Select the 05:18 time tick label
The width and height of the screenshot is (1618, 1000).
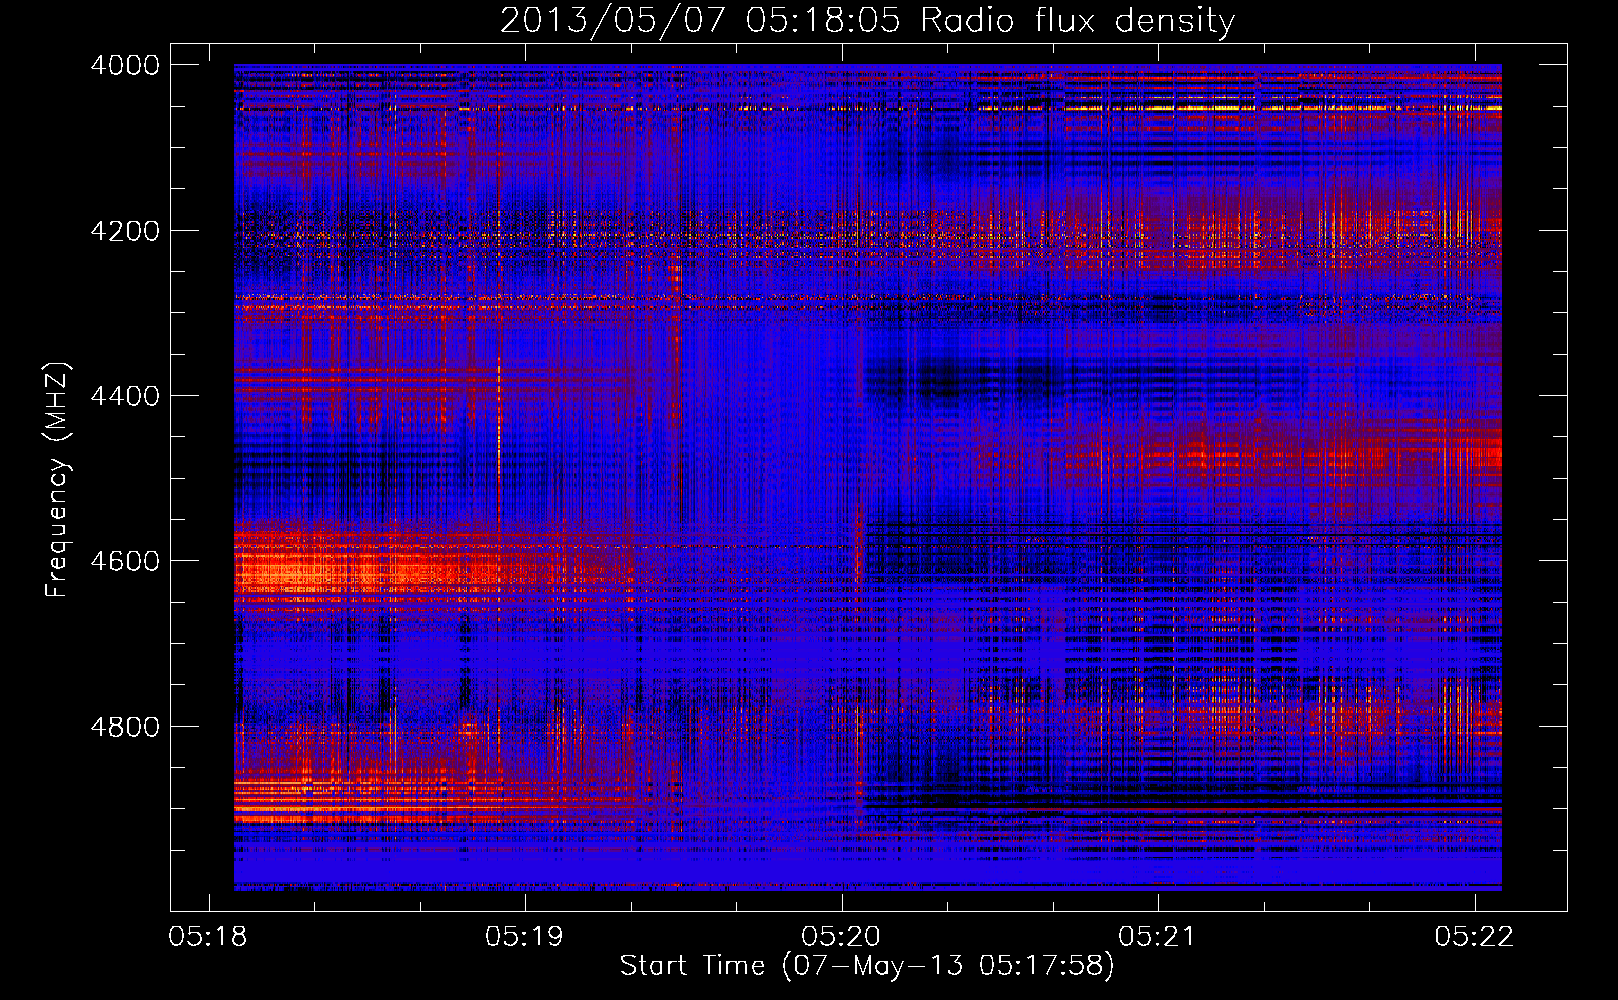pyautogui.click(x=208, y=937)
